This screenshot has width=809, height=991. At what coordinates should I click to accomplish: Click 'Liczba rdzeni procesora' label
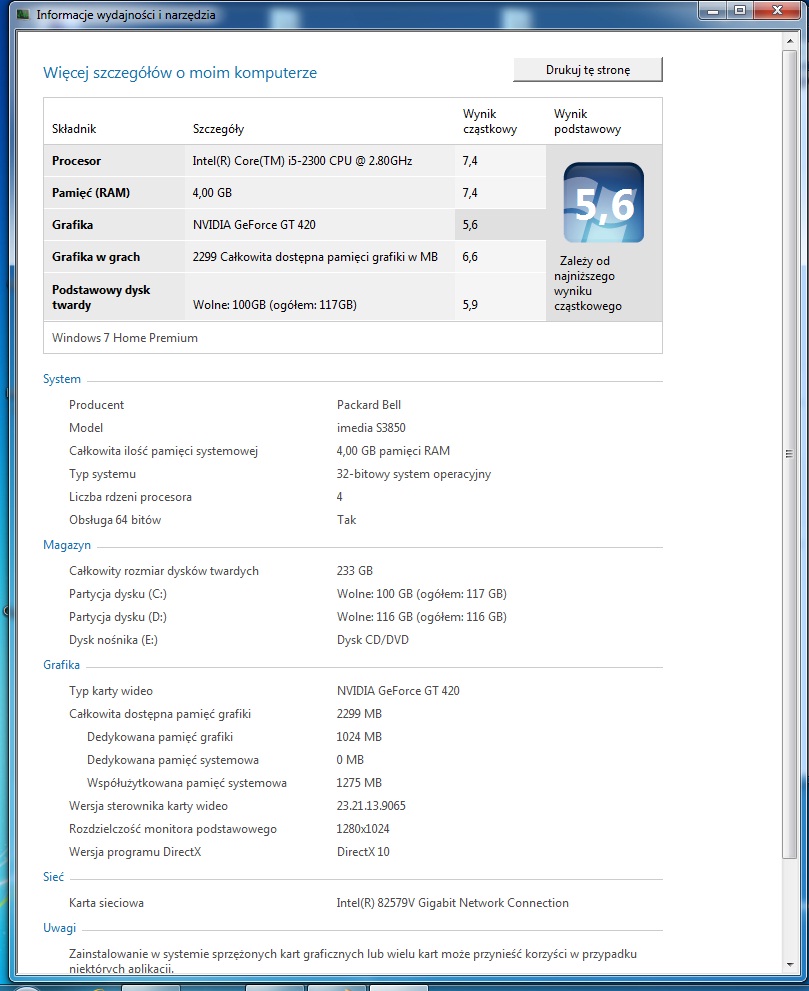point(130,497)
